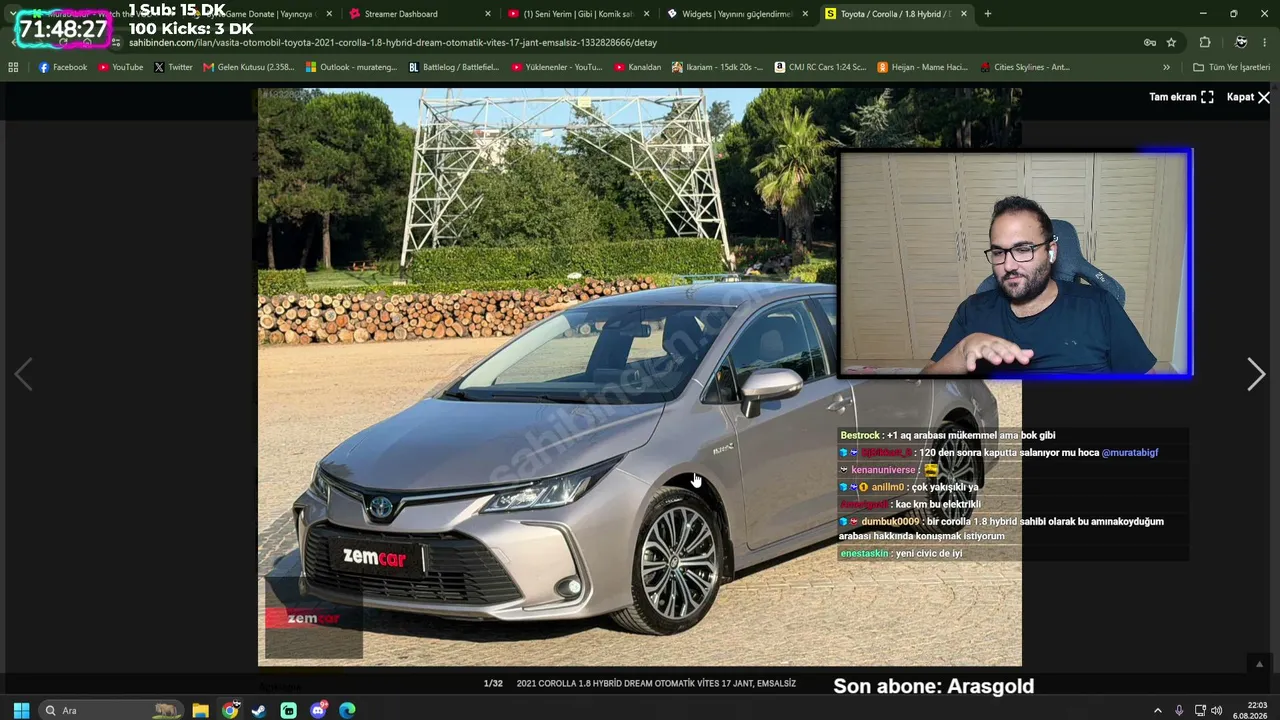Close the photo viewer with Kapat
The width and height of the screenshot is (1280, 720).
point(1249,97)
